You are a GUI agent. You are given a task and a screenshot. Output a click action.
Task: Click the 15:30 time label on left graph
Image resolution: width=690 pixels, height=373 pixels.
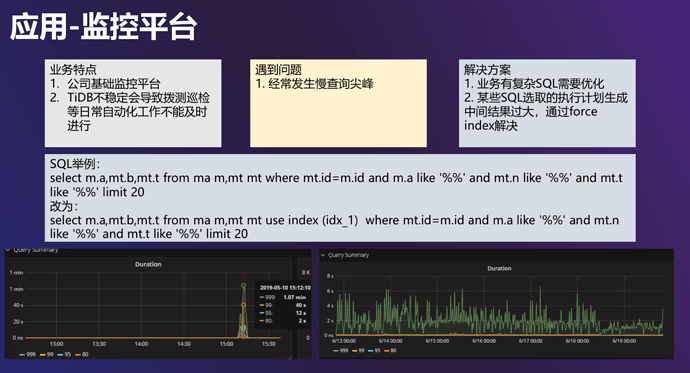[269, 344]
